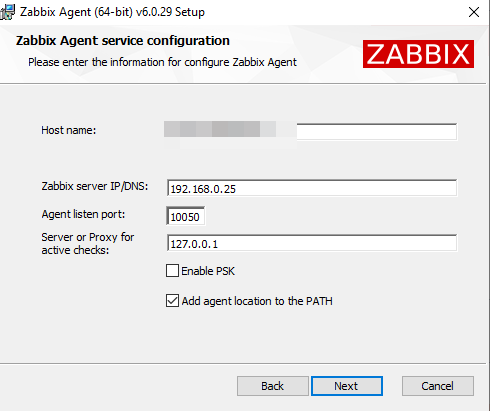The width and height of the screenshot is (491, 411).
Task: Close the Zabbix Agent setup window
Action: click(474, 12)
